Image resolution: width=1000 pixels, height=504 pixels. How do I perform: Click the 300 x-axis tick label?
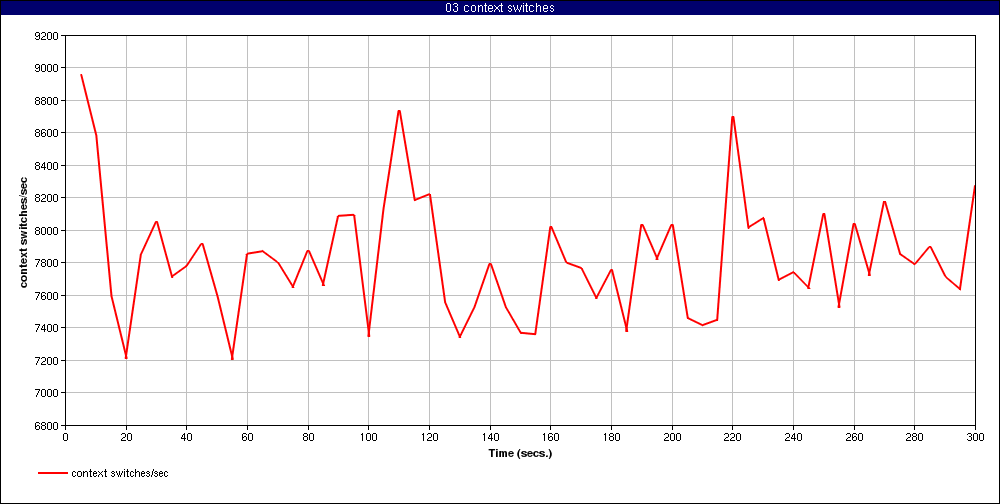[x=975, y=438]
